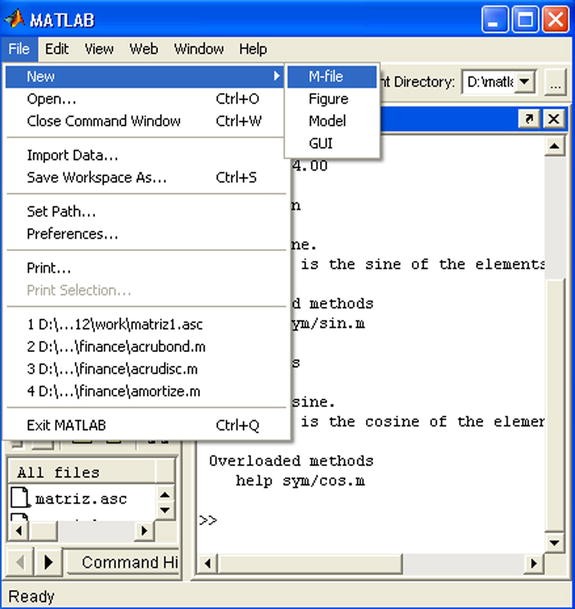Choose Exit MATLAB menu entry
The image size is (575, 609).
point(145,425)
